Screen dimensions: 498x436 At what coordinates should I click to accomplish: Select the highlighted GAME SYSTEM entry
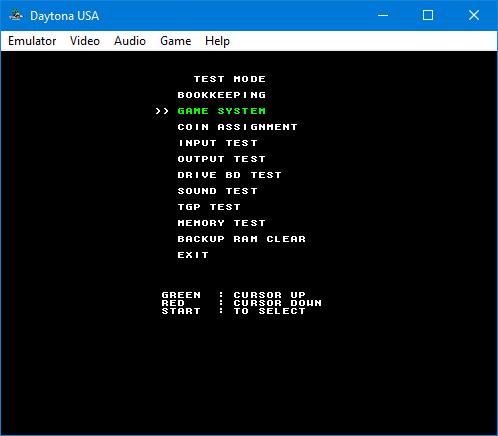click(222, 111)
